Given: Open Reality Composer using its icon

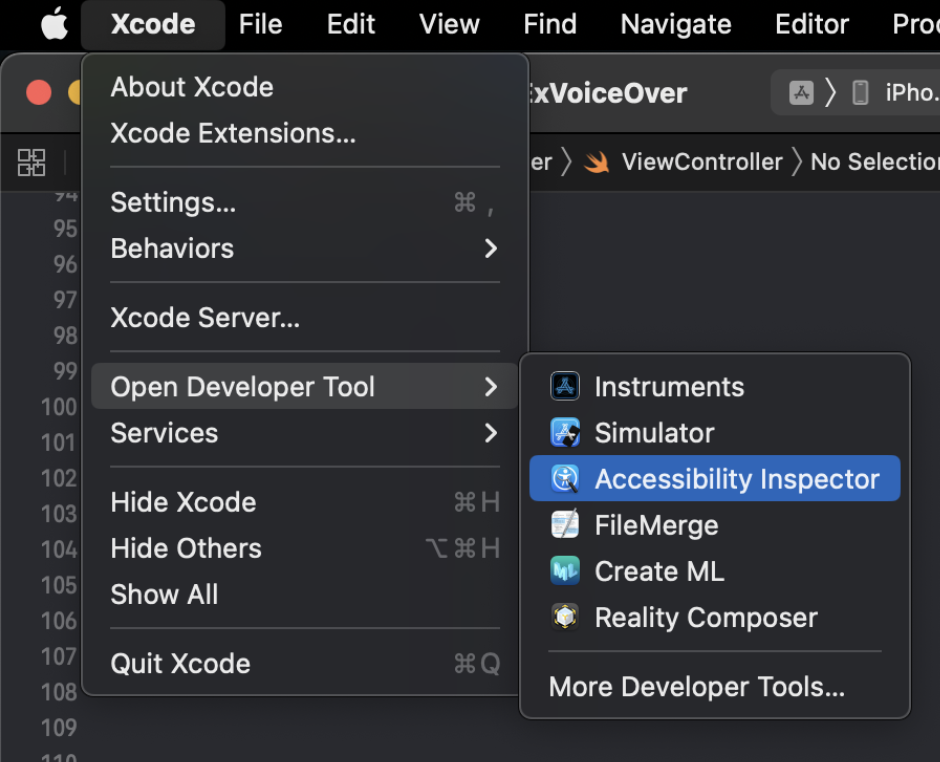Looking at the screenshot, I should 566,617.
